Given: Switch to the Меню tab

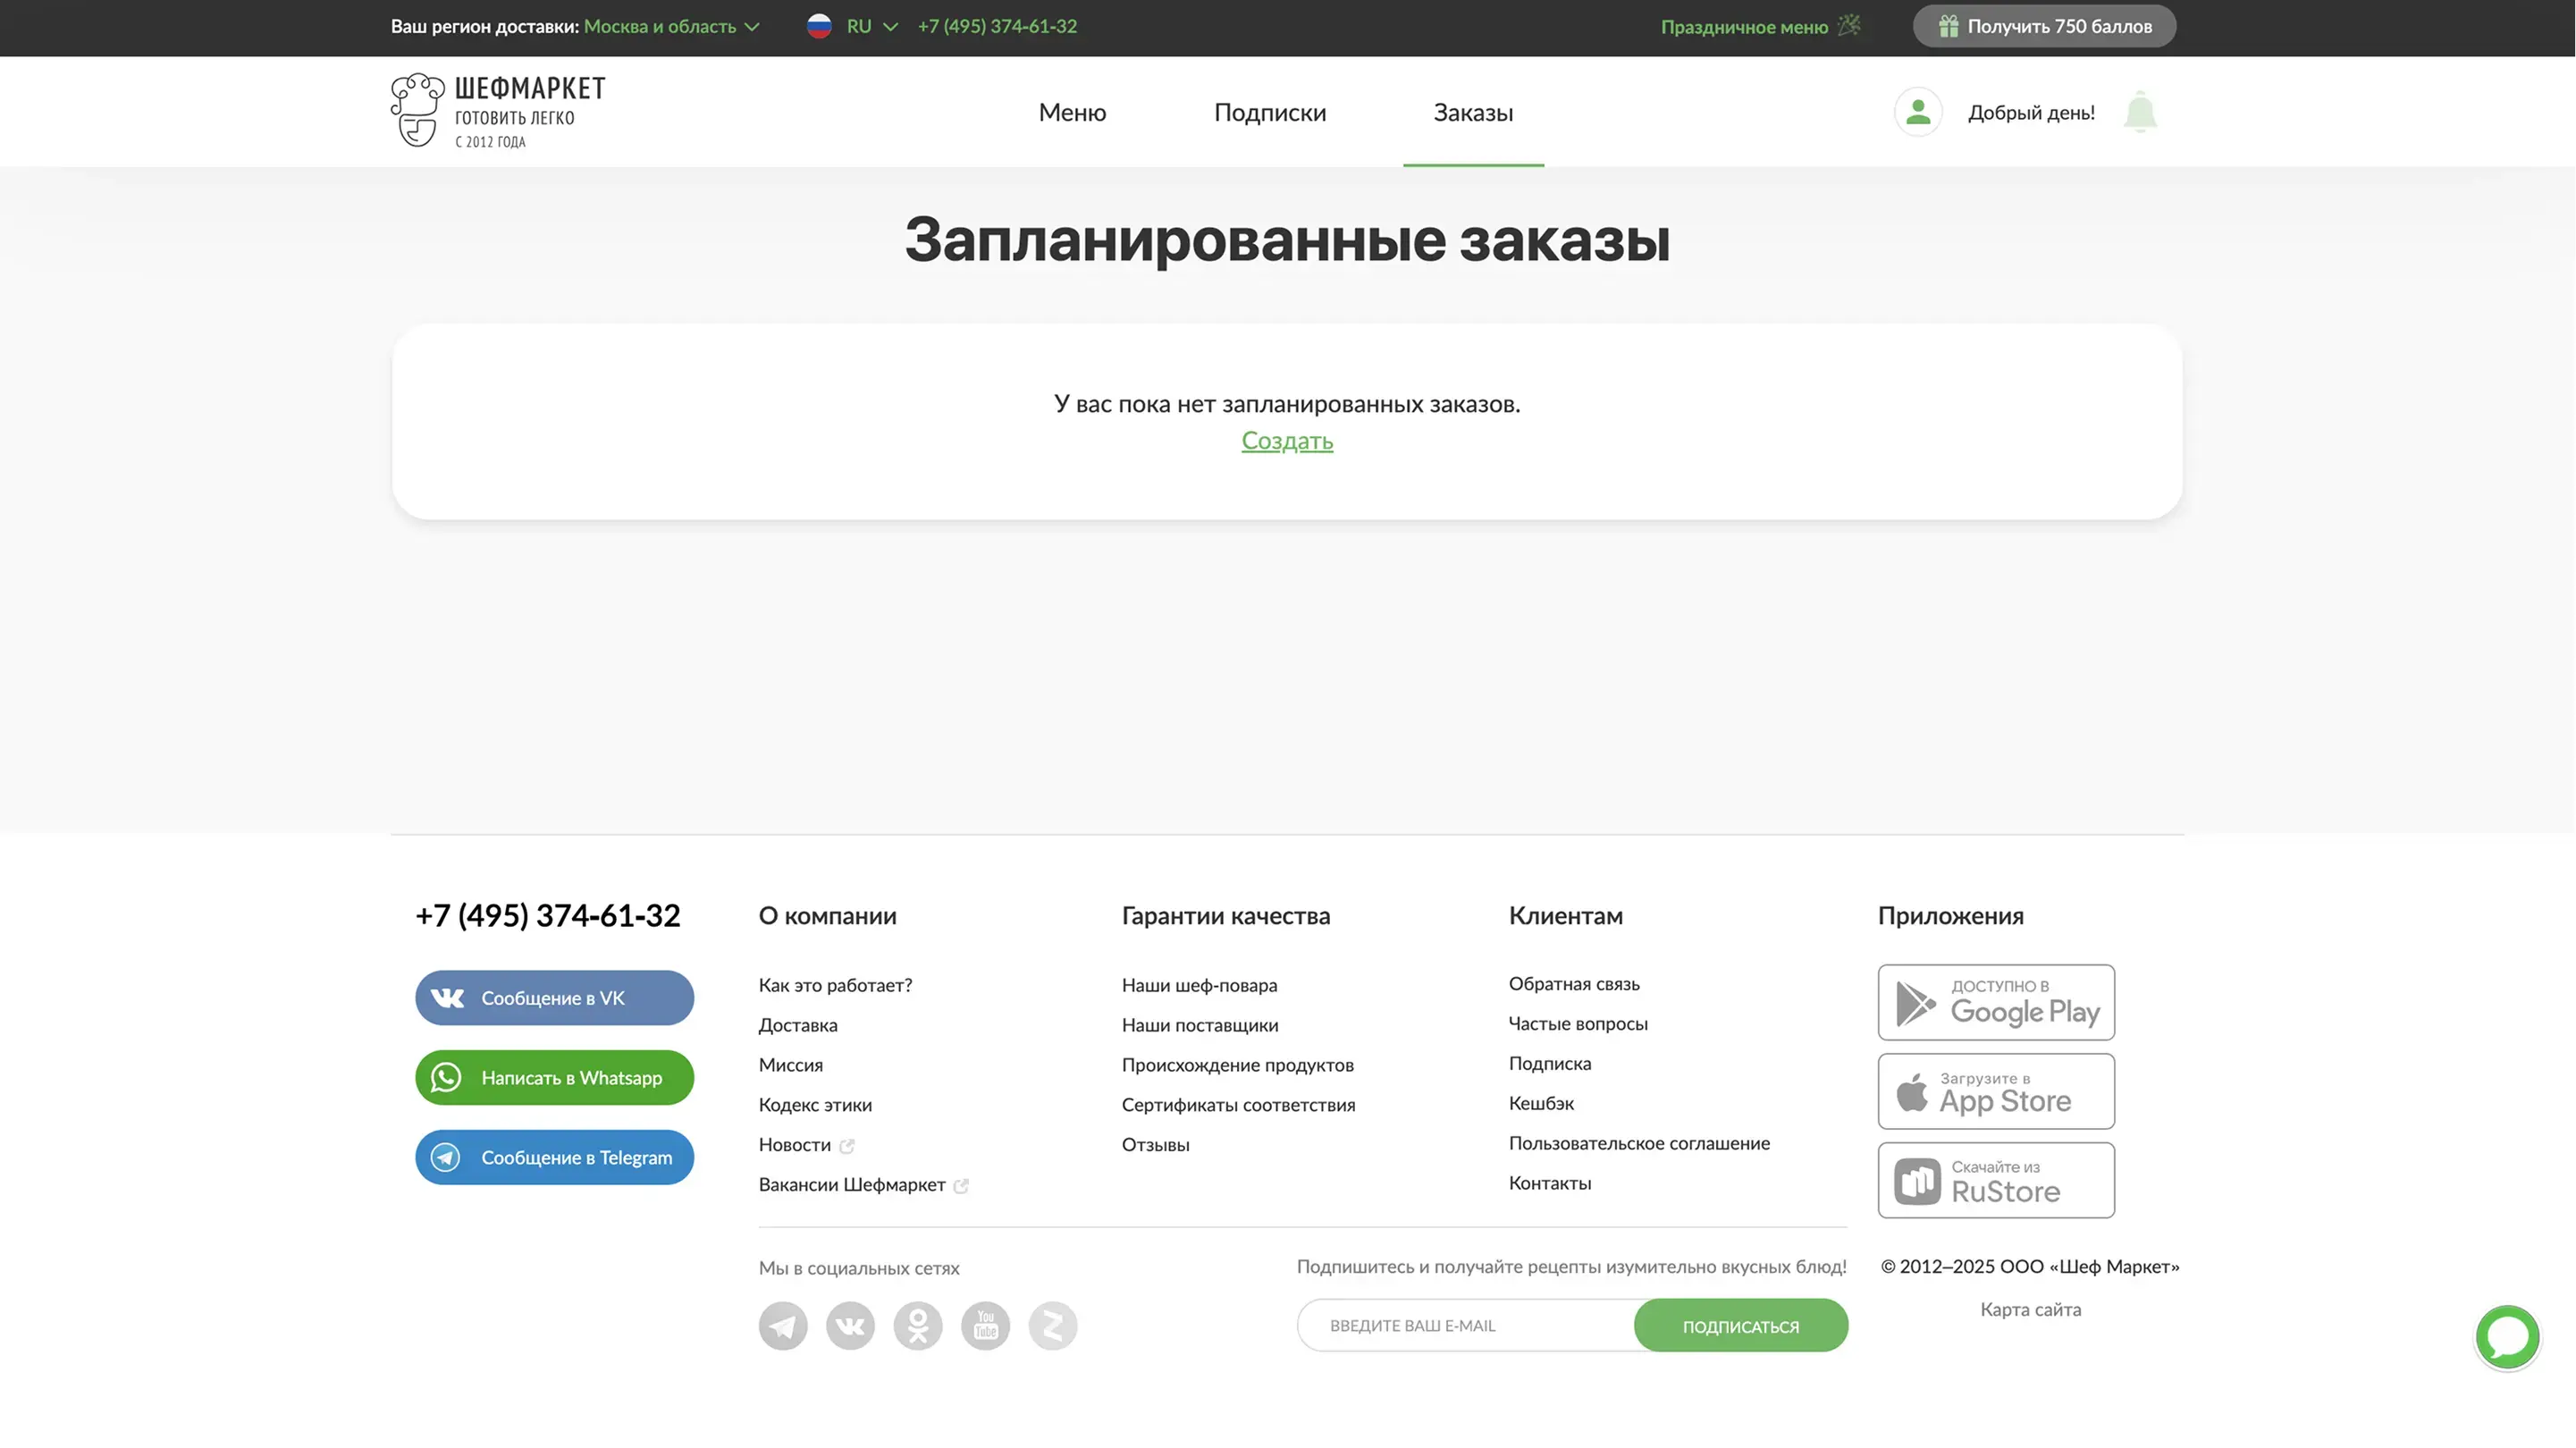Looking at the screenshot, I should point(1072,113).
